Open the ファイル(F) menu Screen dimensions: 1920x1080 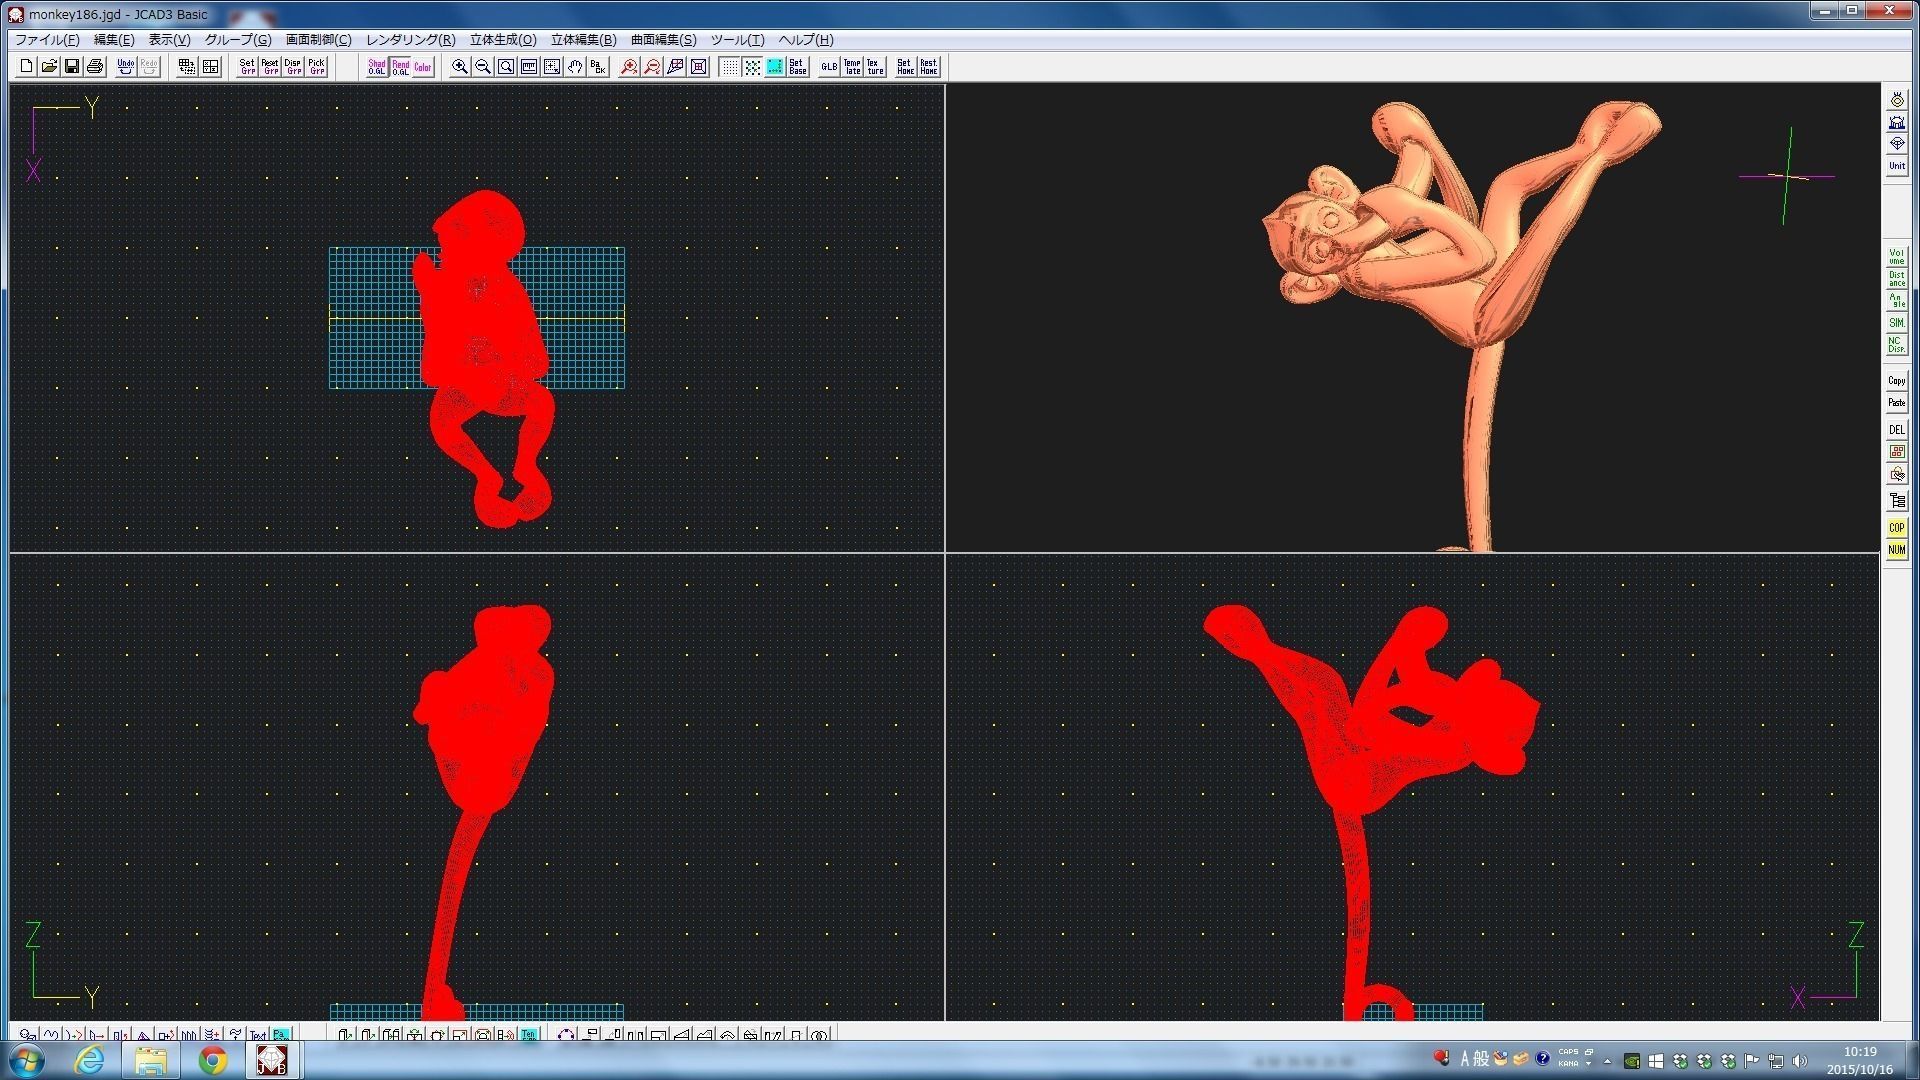[x=47, y=40]
